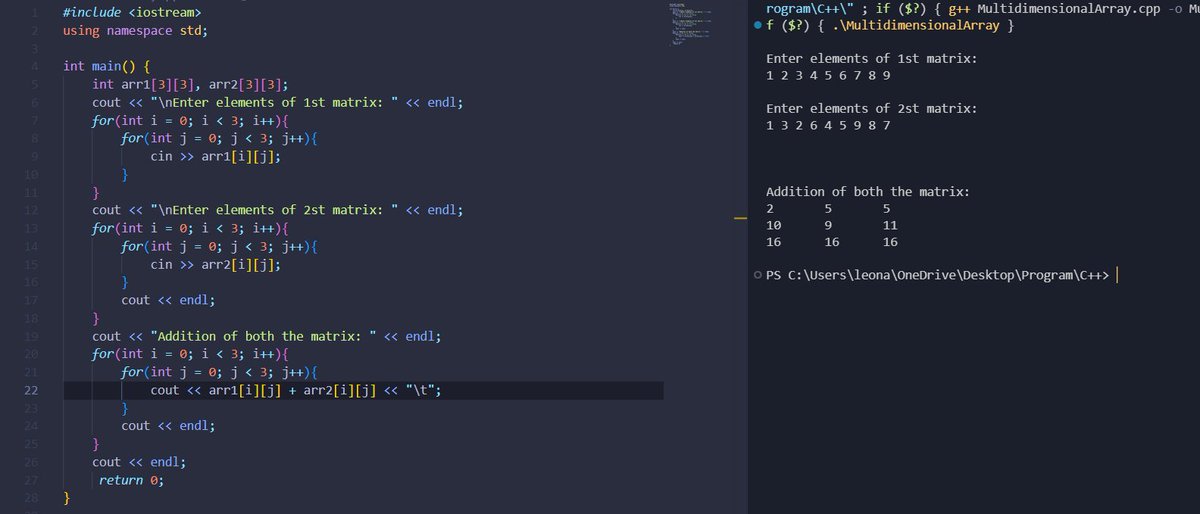Click terminal input '1 2 3 4 5 6 7 8 9'

point(828,75)
